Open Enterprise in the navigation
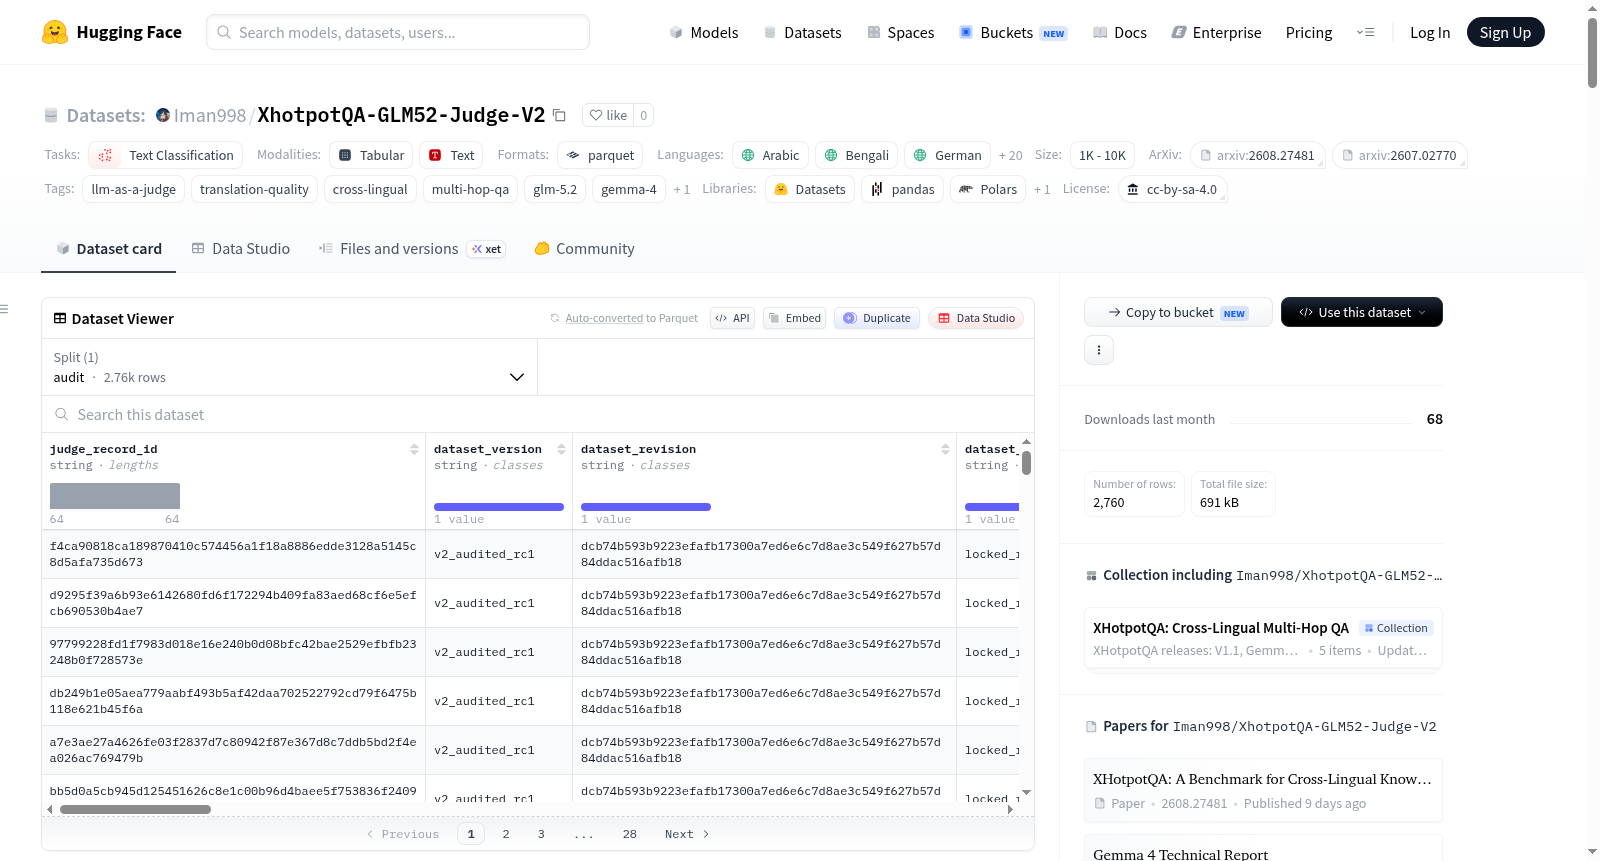The height and width of the screenshot is (861, 1600). [x=1217, y=32]
